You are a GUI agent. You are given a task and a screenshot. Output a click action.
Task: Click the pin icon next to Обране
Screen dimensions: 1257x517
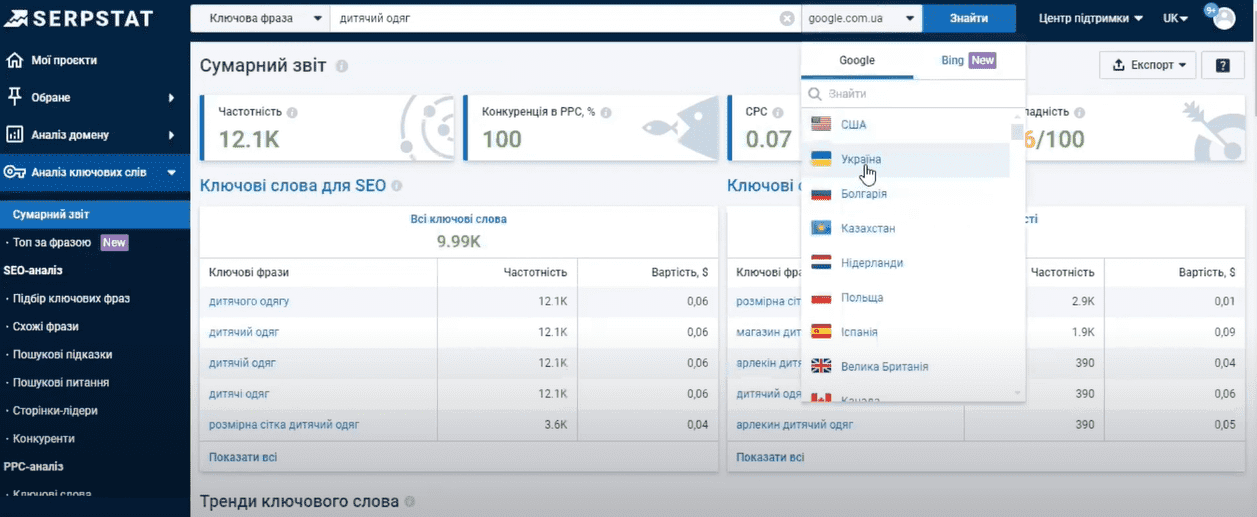click(x=15, y=97)
